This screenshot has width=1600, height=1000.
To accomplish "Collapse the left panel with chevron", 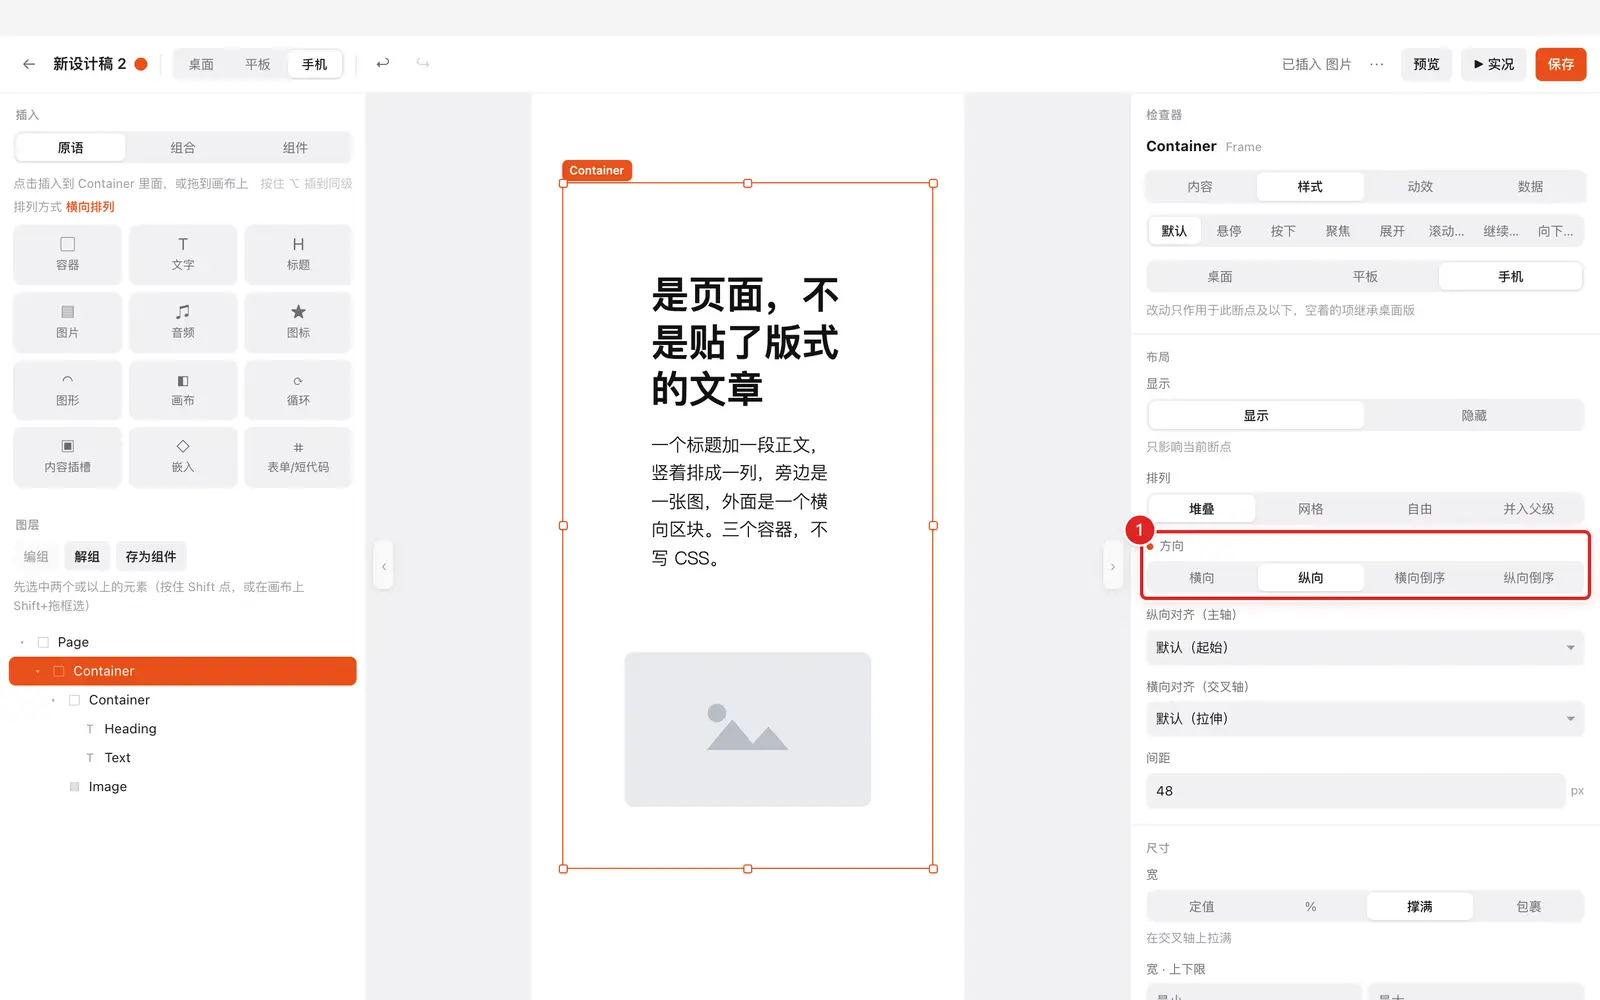I will point(384,566).
